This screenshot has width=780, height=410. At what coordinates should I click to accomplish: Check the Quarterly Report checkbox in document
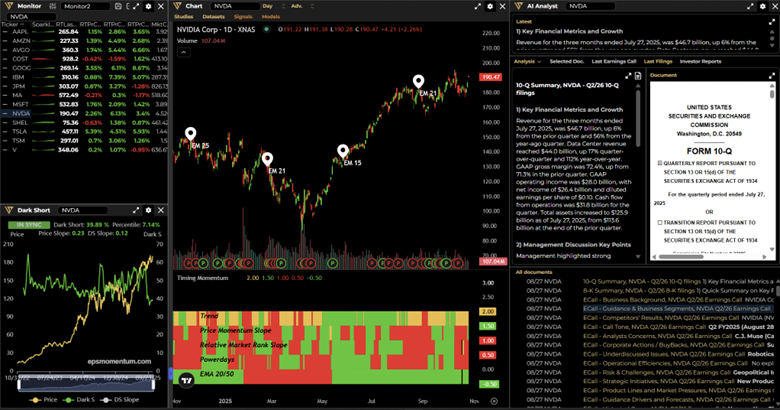[660, 163]
